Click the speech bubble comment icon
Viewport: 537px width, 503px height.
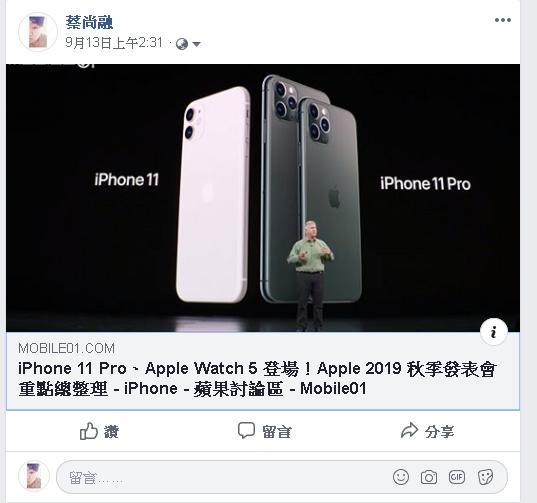click(246, 430)
